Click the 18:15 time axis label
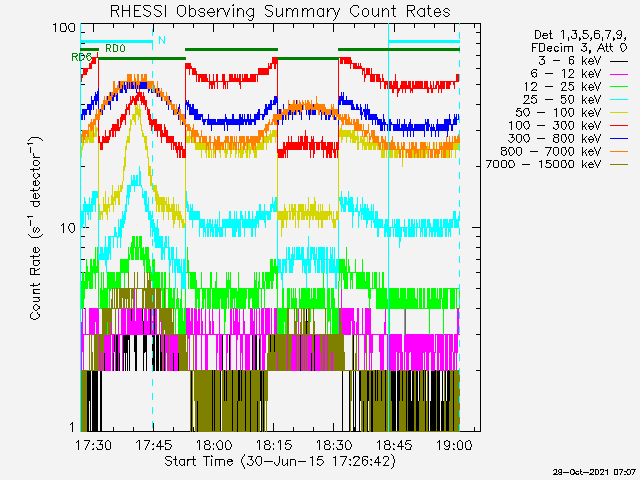Image resolution: width=640 pixels, height=480 pixels. [274, 445]
